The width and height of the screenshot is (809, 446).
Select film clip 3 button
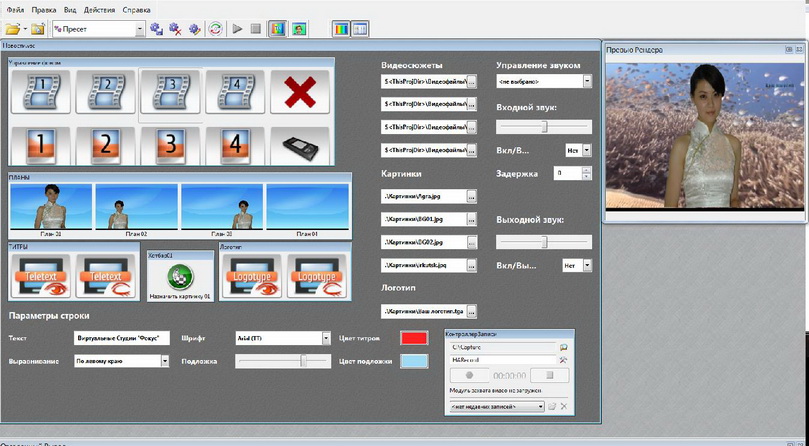pyautogui.click(x=170, y=91)
